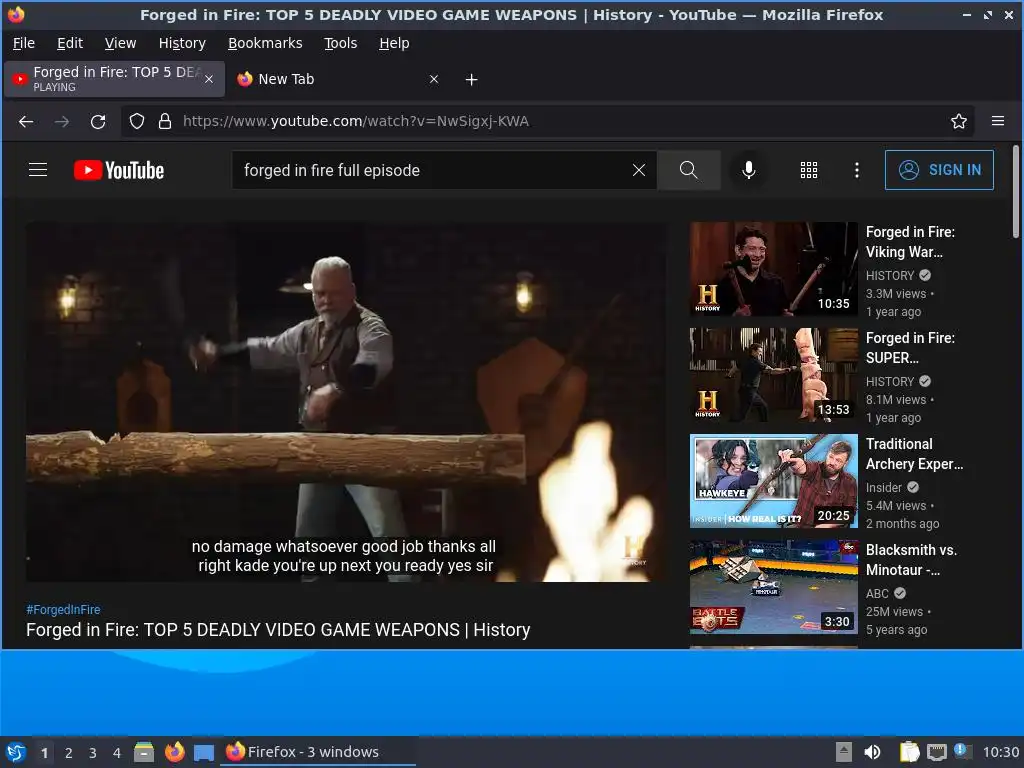Image resolution: width=1024 pixels, height=768 pixels.
Task: Open the network monitor tray icon
Action: click(x=937, y=752)
